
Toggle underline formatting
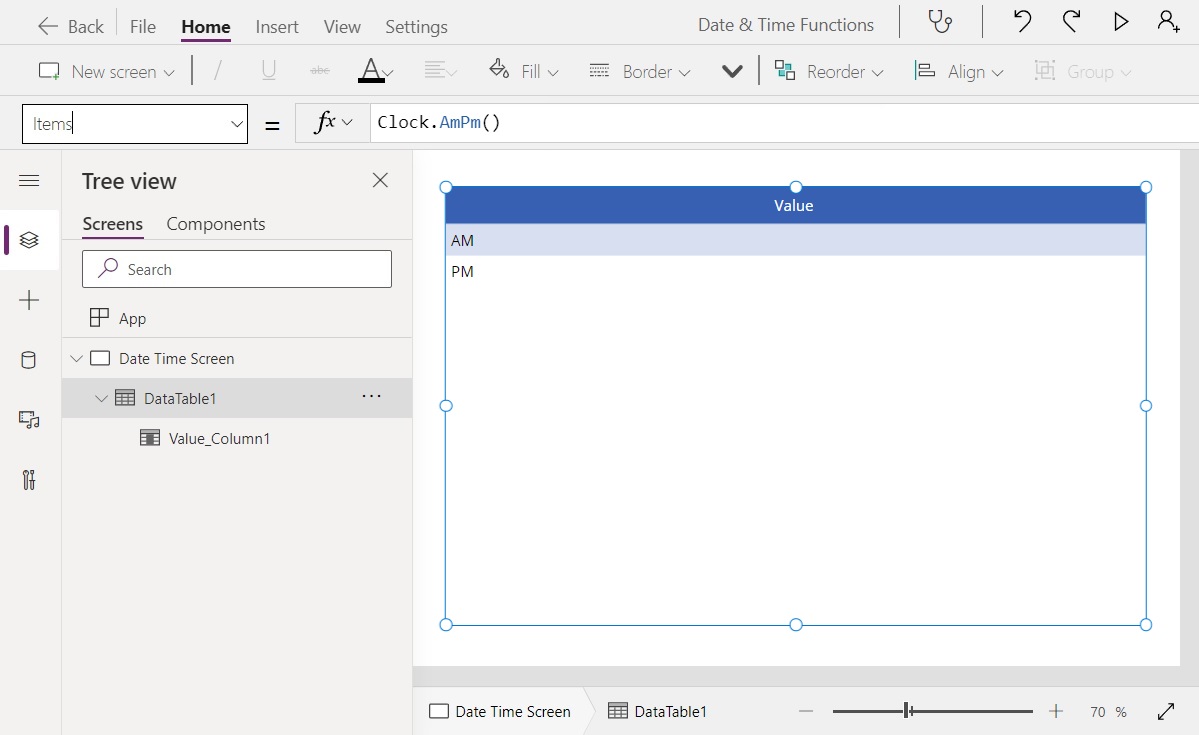[x=268, y=70]
